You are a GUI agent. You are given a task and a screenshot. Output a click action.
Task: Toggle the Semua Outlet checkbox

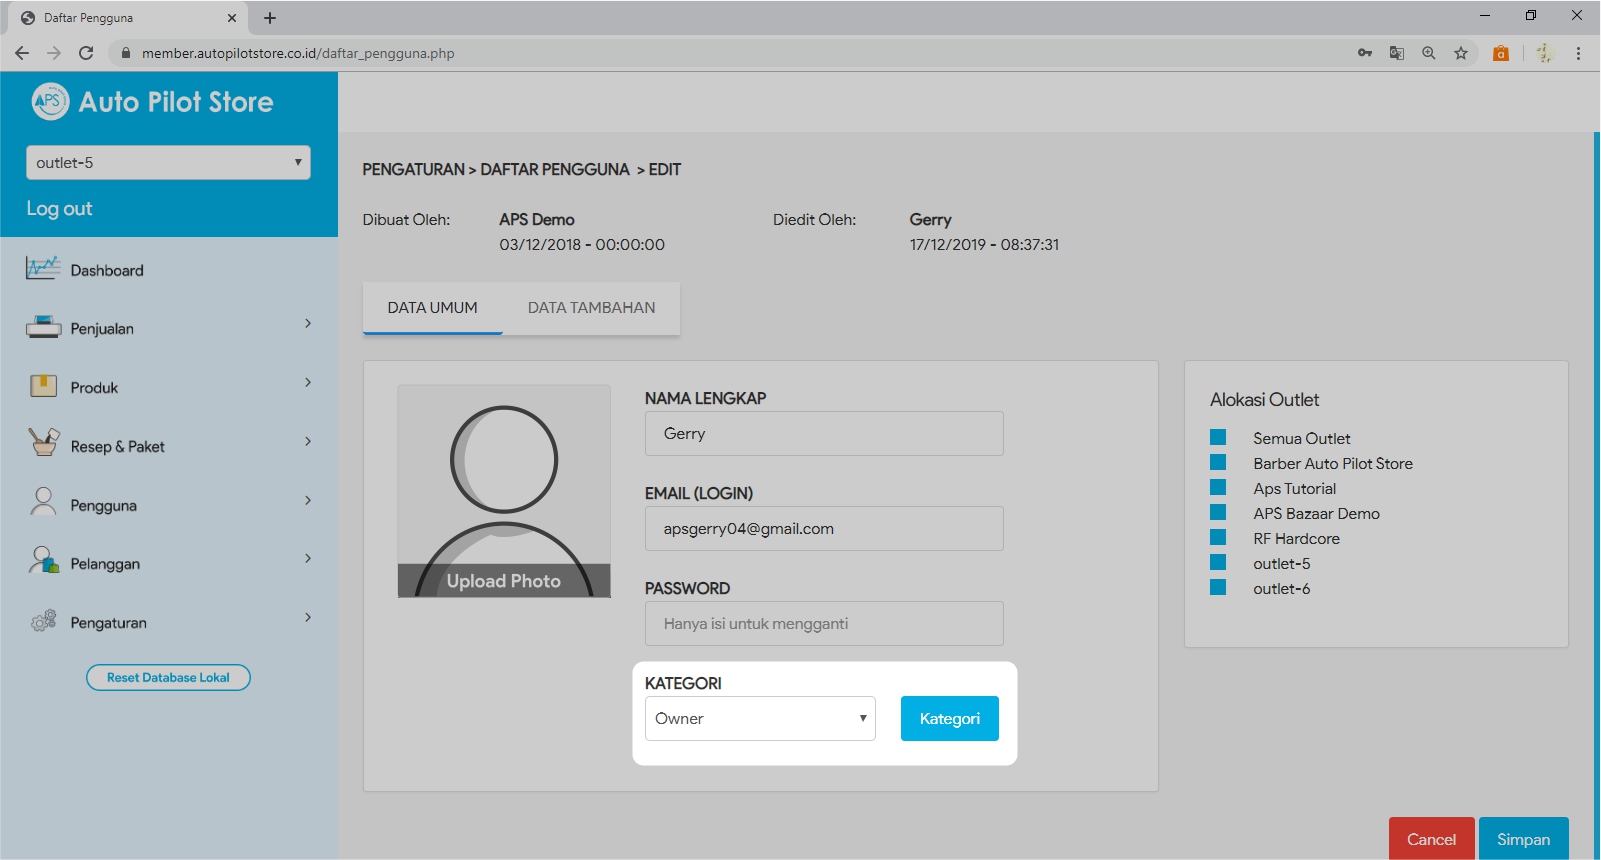click(1218, 437)
